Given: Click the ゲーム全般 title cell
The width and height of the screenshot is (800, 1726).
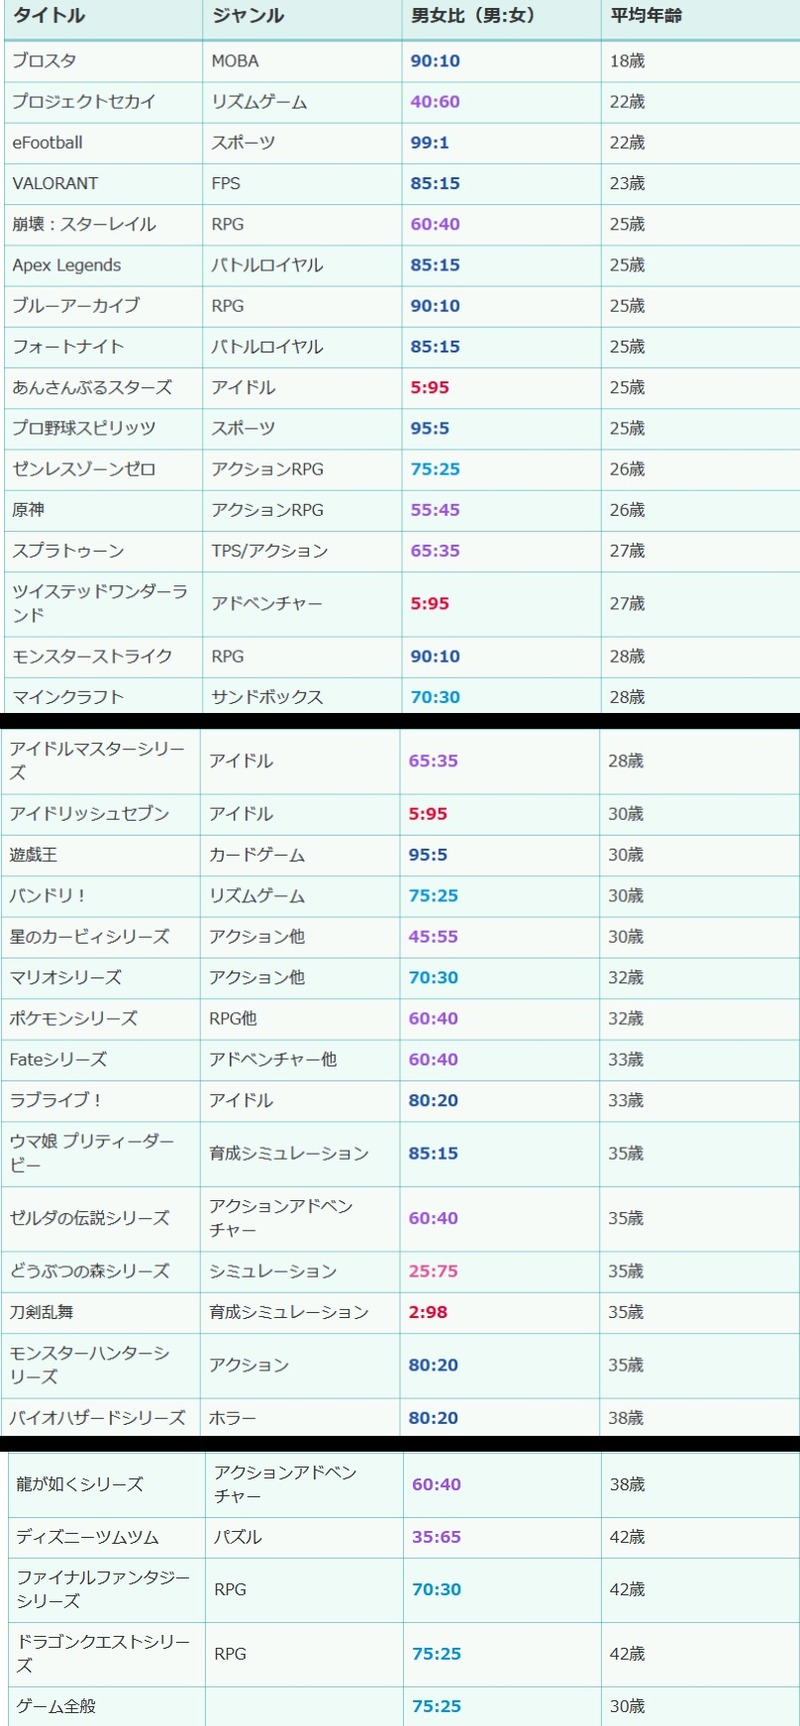Looking at the screenshot, I should 107,1707.
